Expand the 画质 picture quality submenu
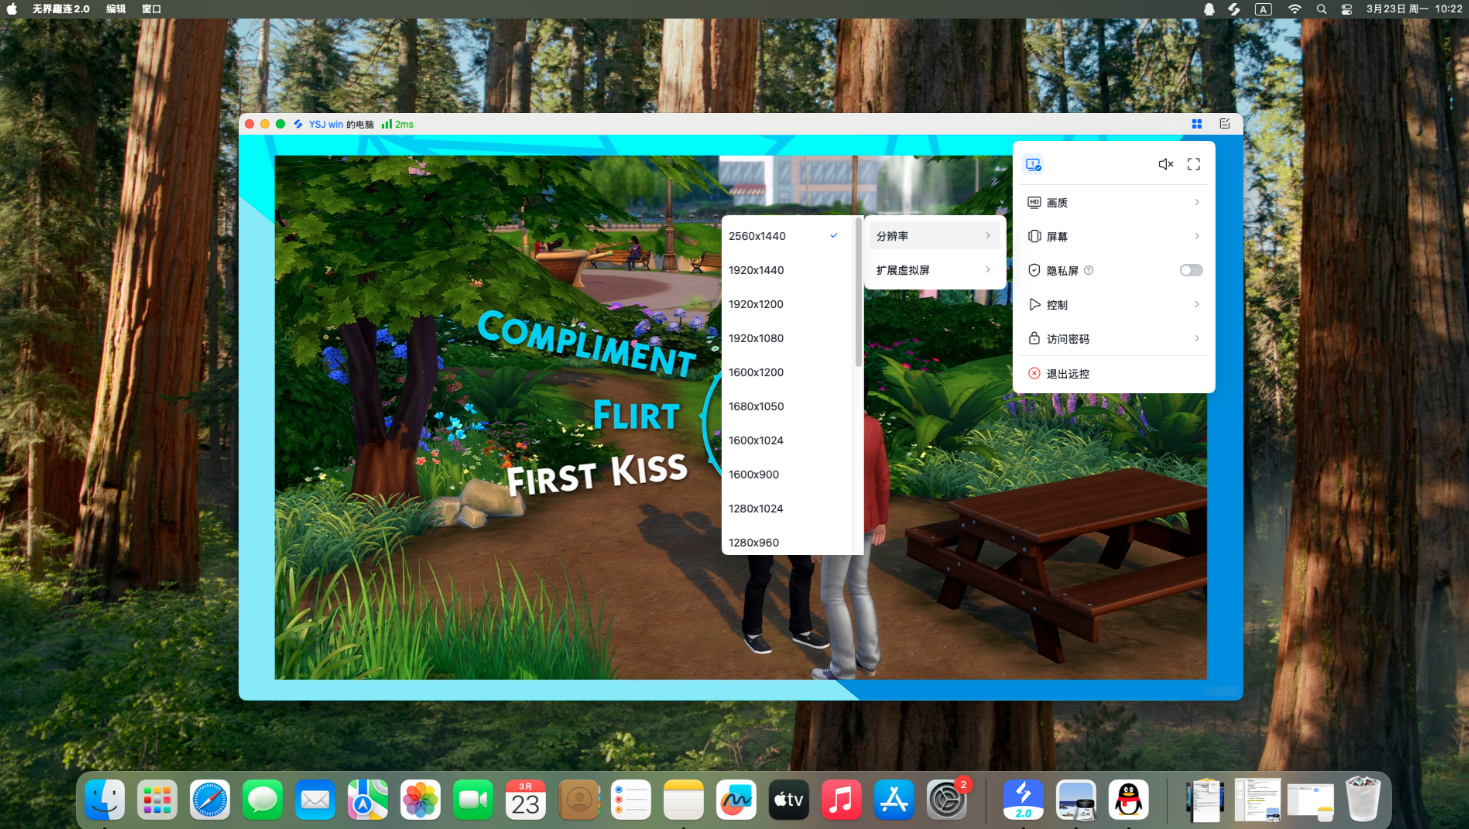Image resolution: width=1469 pixels, height=829 pixels. pyautogui.click(x=1113, y=202)
